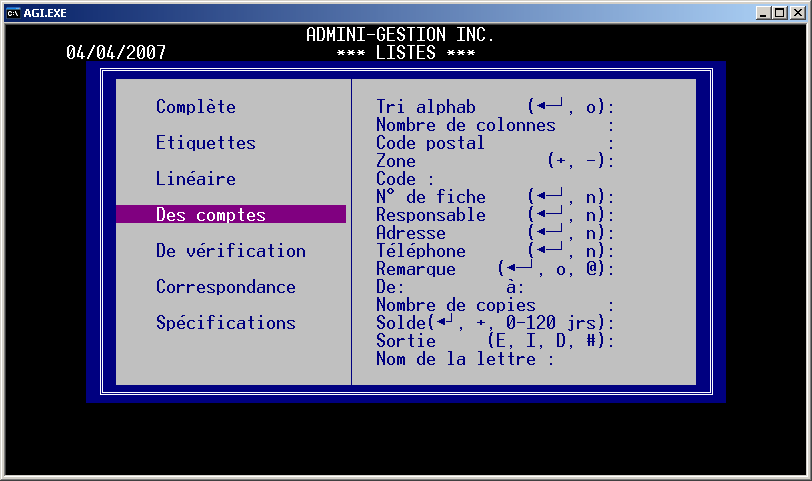Select the Complète list option

tap(196, 107)
